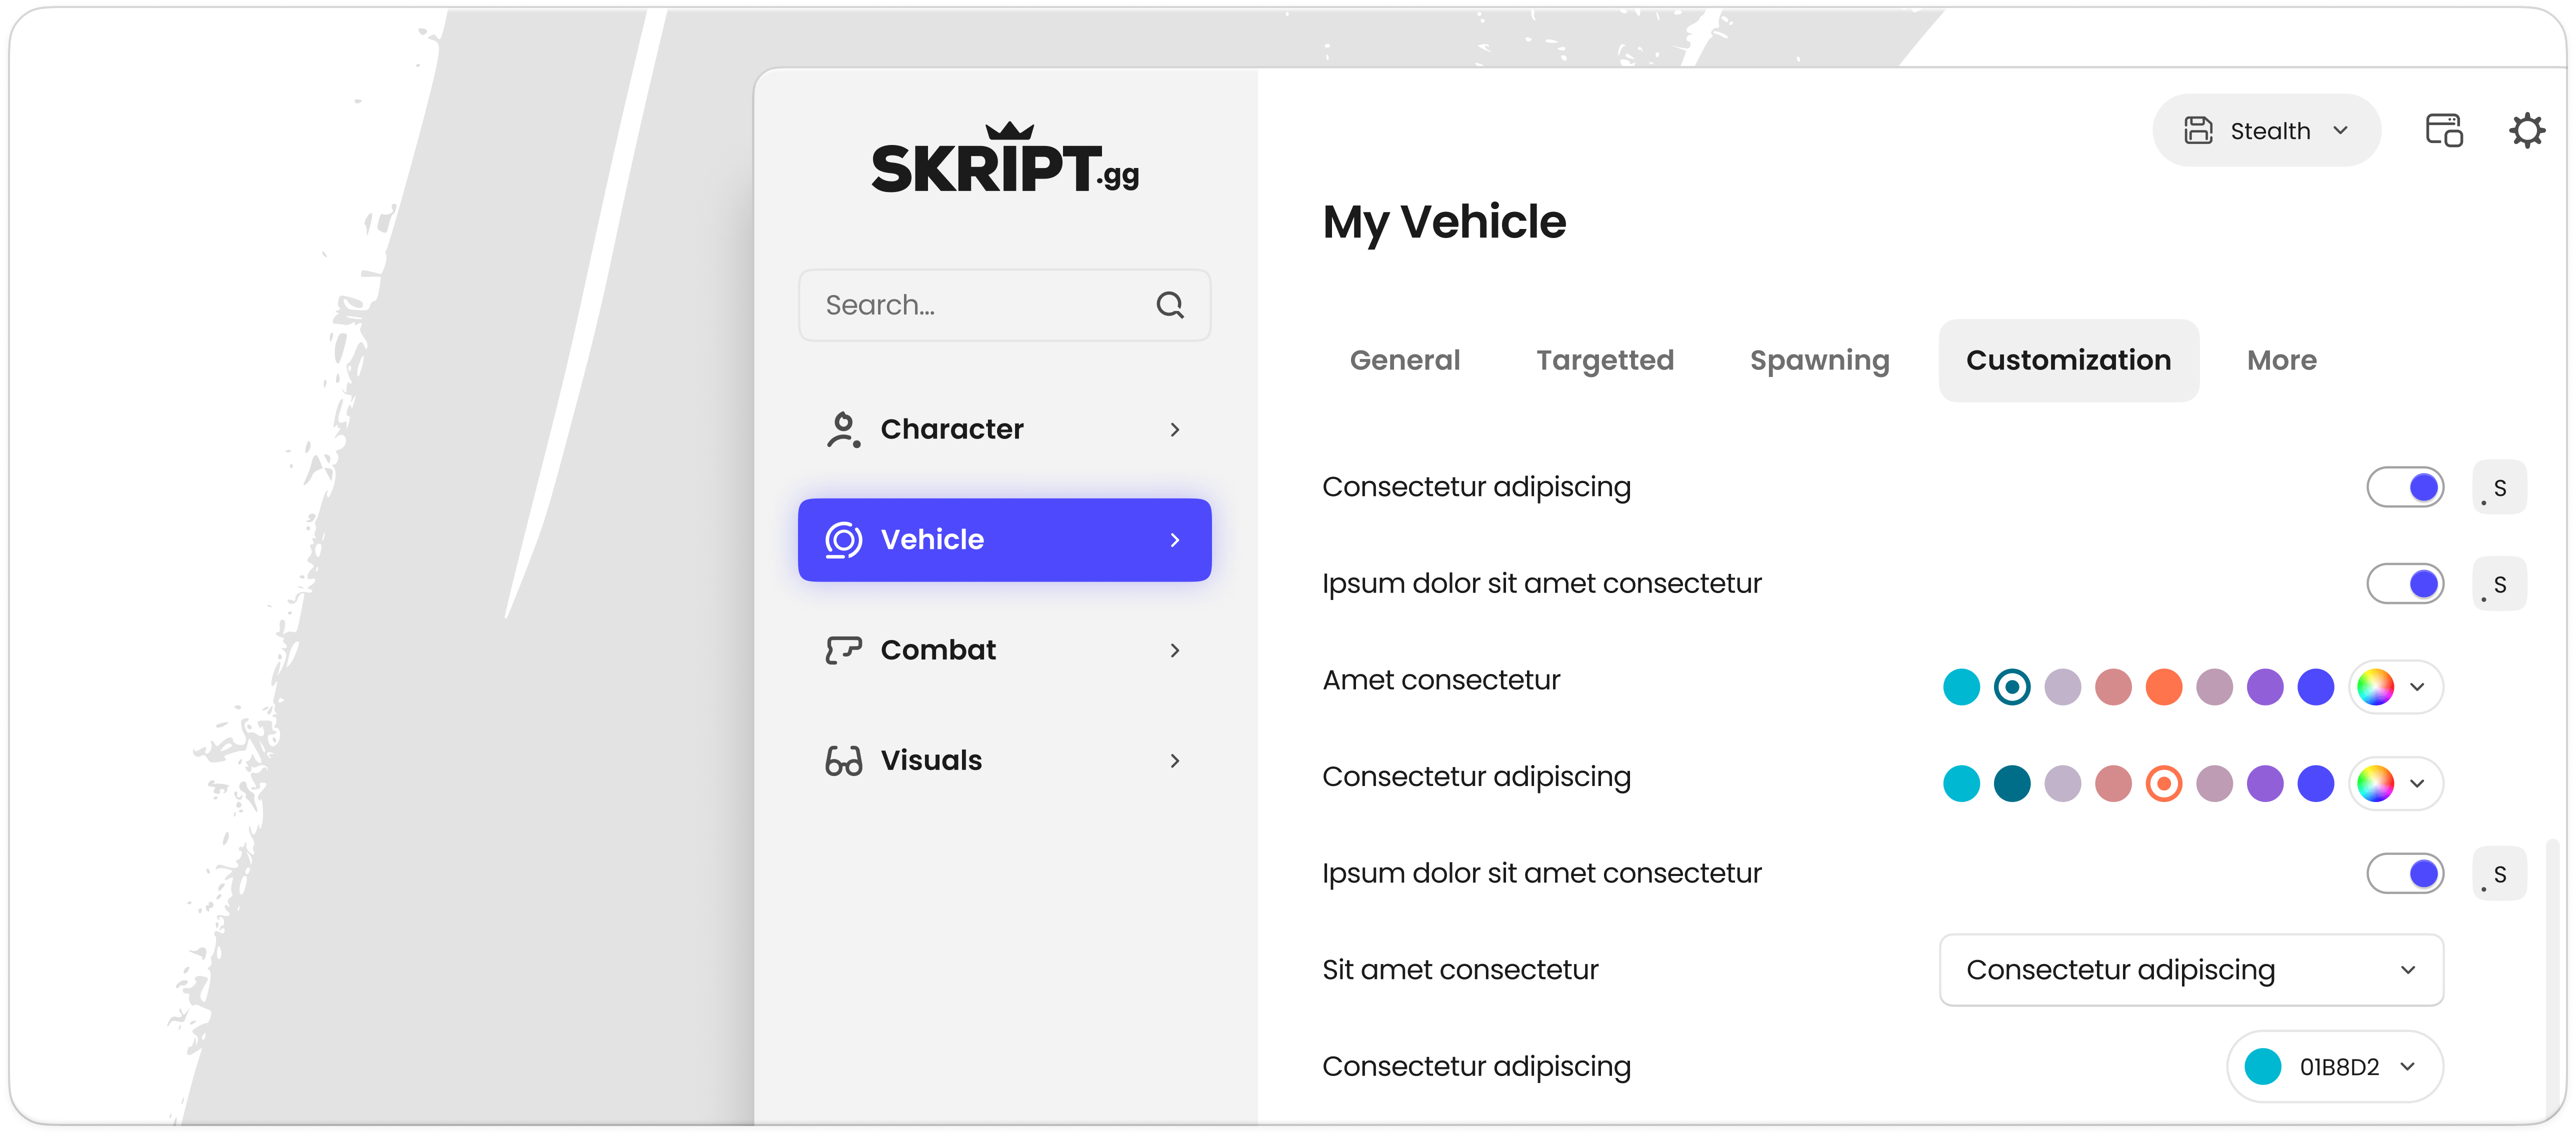Turn off the lower Ipsum dolor toggle
2576x1136 pixels.
tap(2405, 874)
